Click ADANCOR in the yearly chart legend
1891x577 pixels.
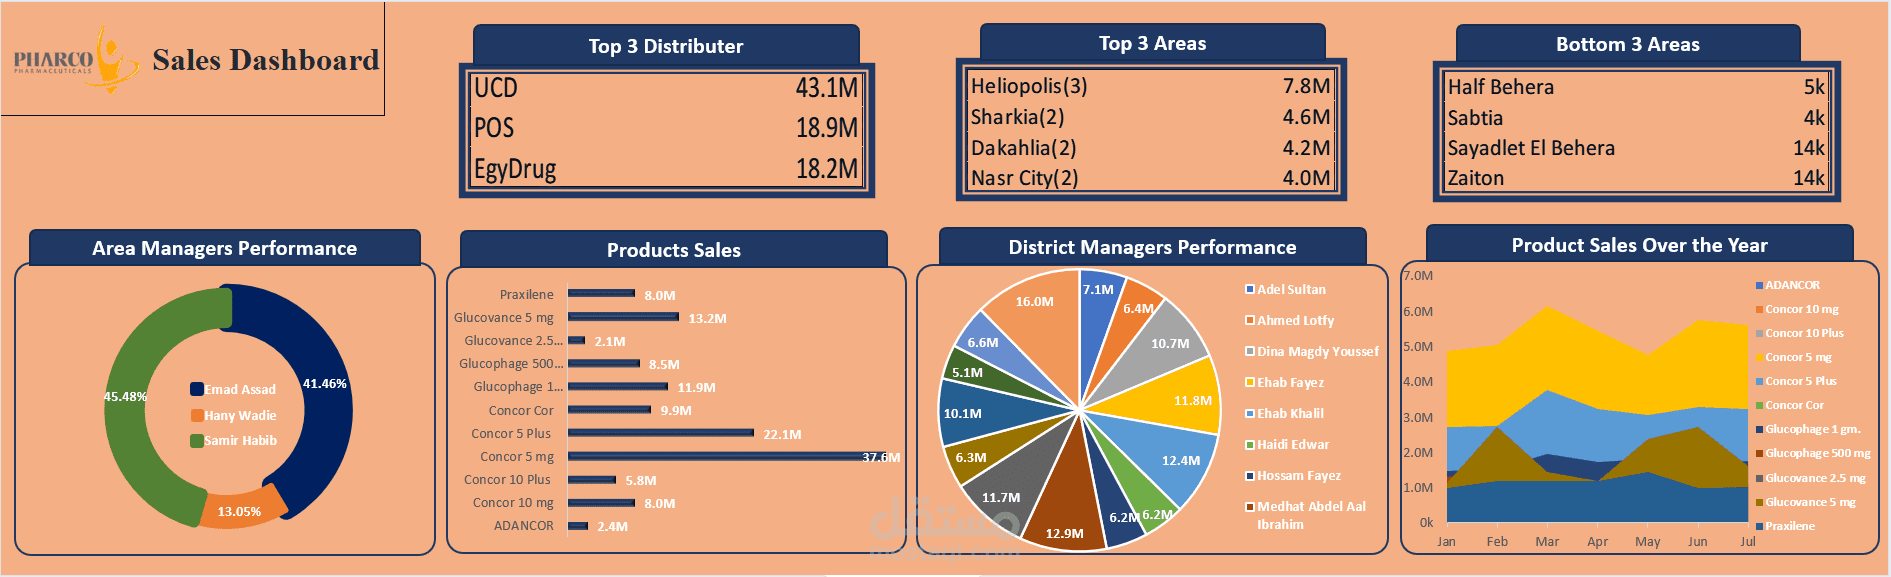[1787, 285]
